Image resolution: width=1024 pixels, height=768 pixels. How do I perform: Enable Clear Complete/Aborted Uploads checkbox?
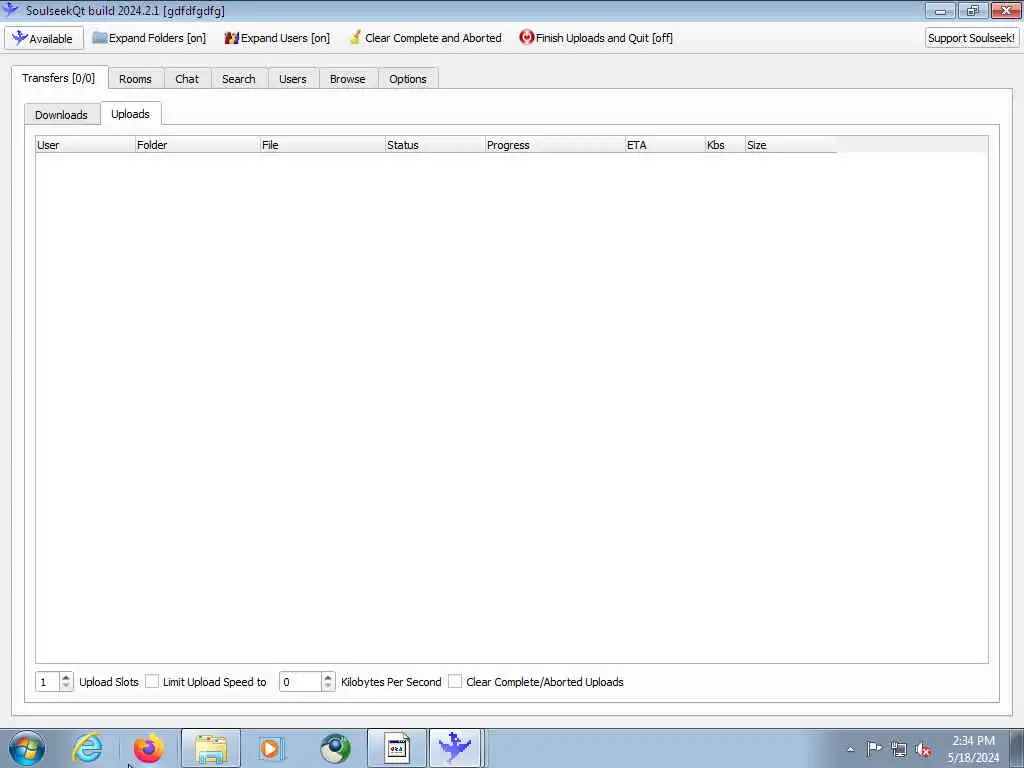coord(455,681)
